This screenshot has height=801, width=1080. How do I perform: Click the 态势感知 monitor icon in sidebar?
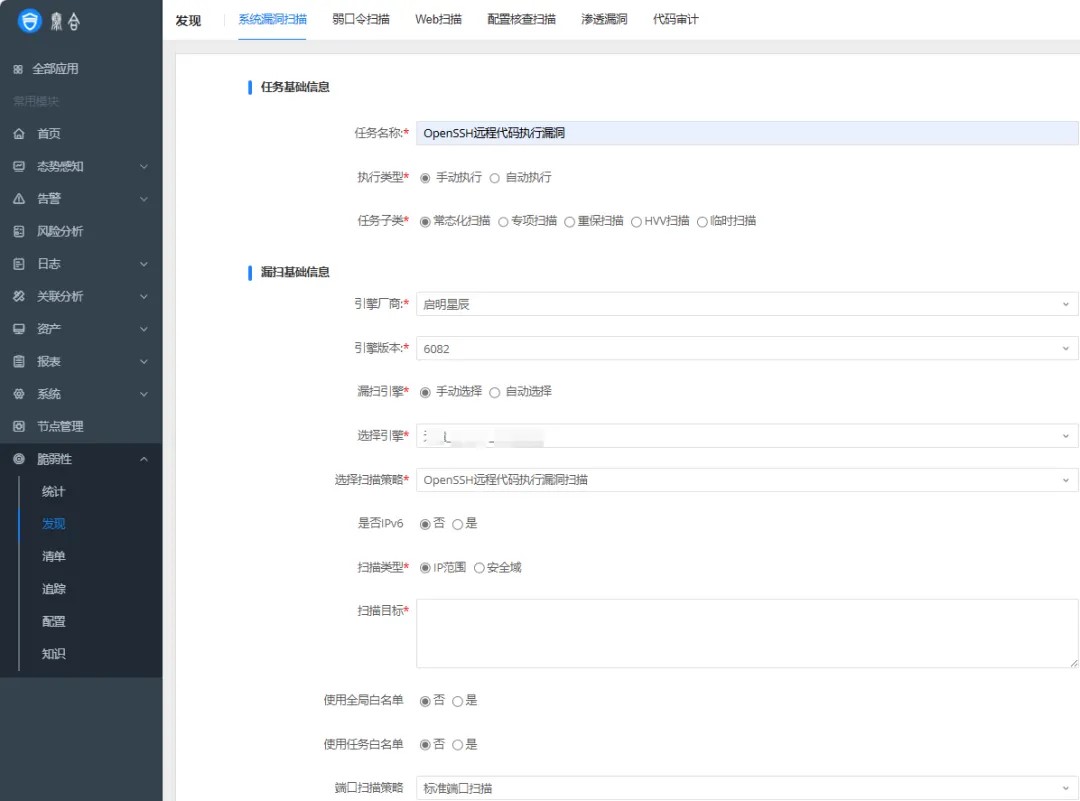point(19,166)
